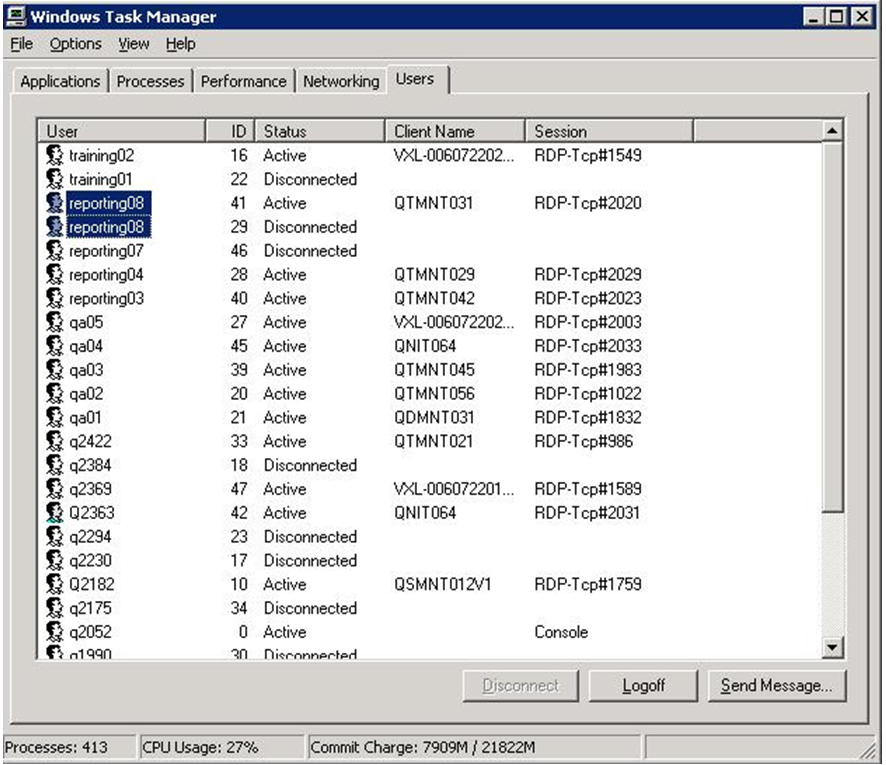The width and height of the screenshot is (886, 765).
Task: Click Processes: 413 in status bar
Action: pyautogui.click(x=56, y=747)
